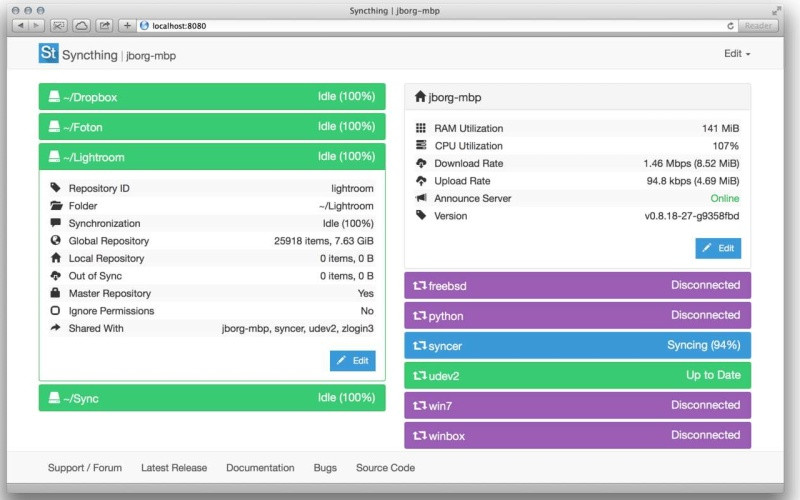This screenshot has width=800, height=500.
Task: Click the version v0.8.18-27-g9358fbd text
Action: point(691,216)
